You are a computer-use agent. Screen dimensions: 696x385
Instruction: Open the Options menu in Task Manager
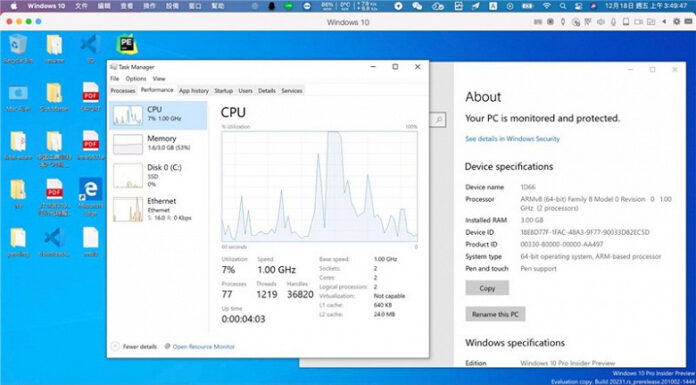point(136,79)
